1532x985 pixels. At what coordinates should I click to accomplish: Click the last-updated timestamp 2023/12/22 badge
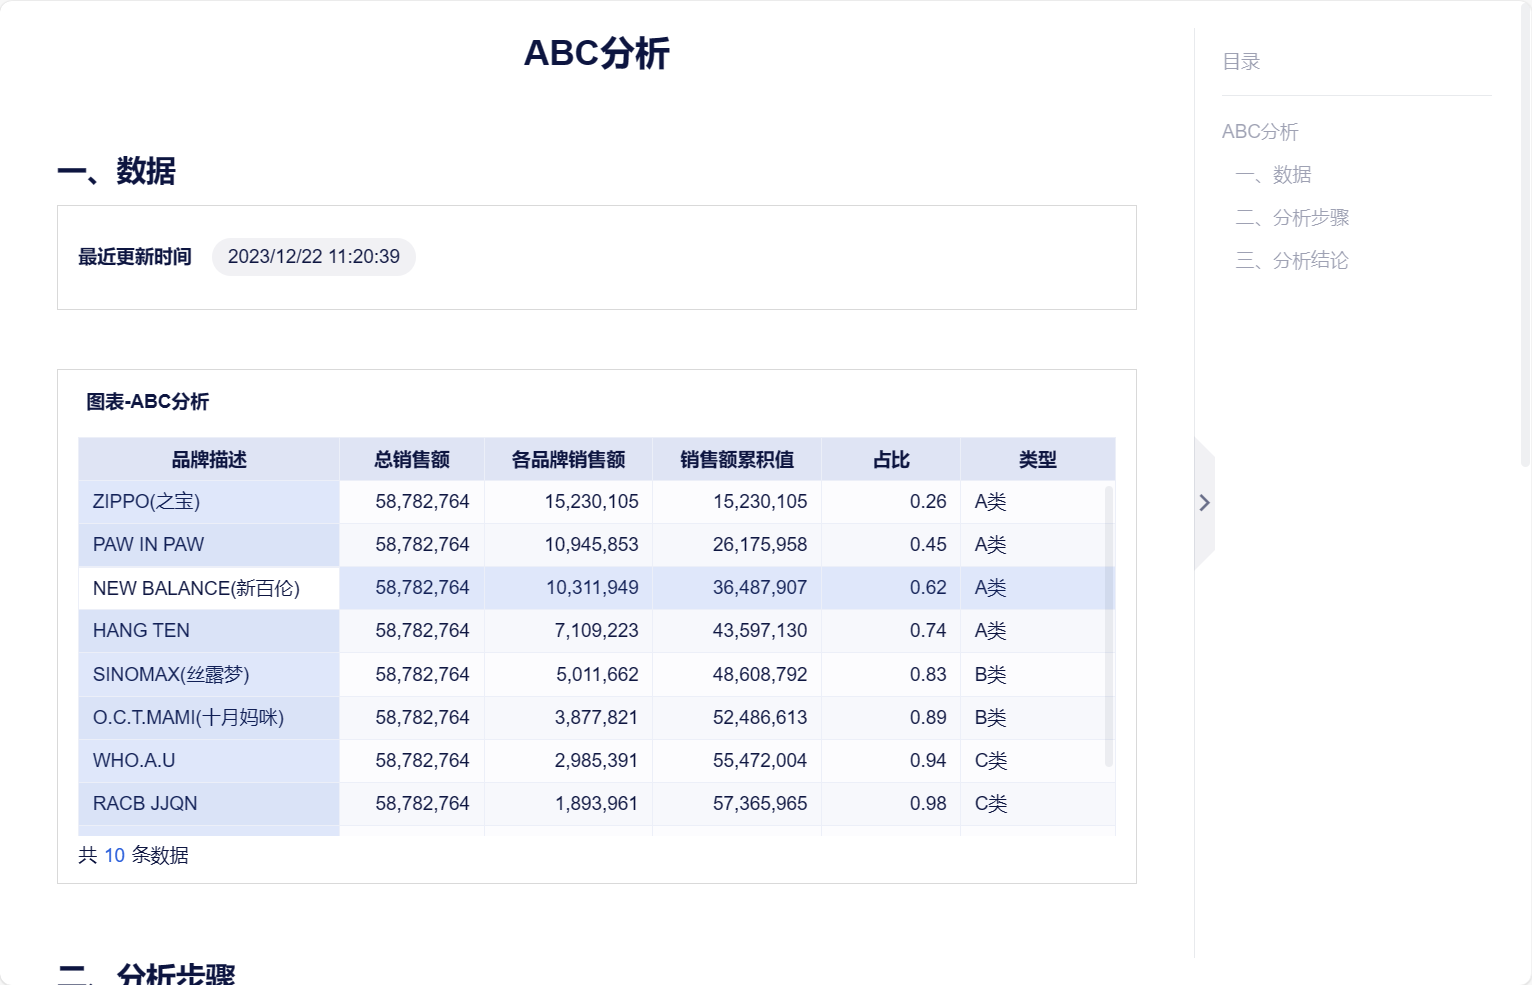pos(313,257)
